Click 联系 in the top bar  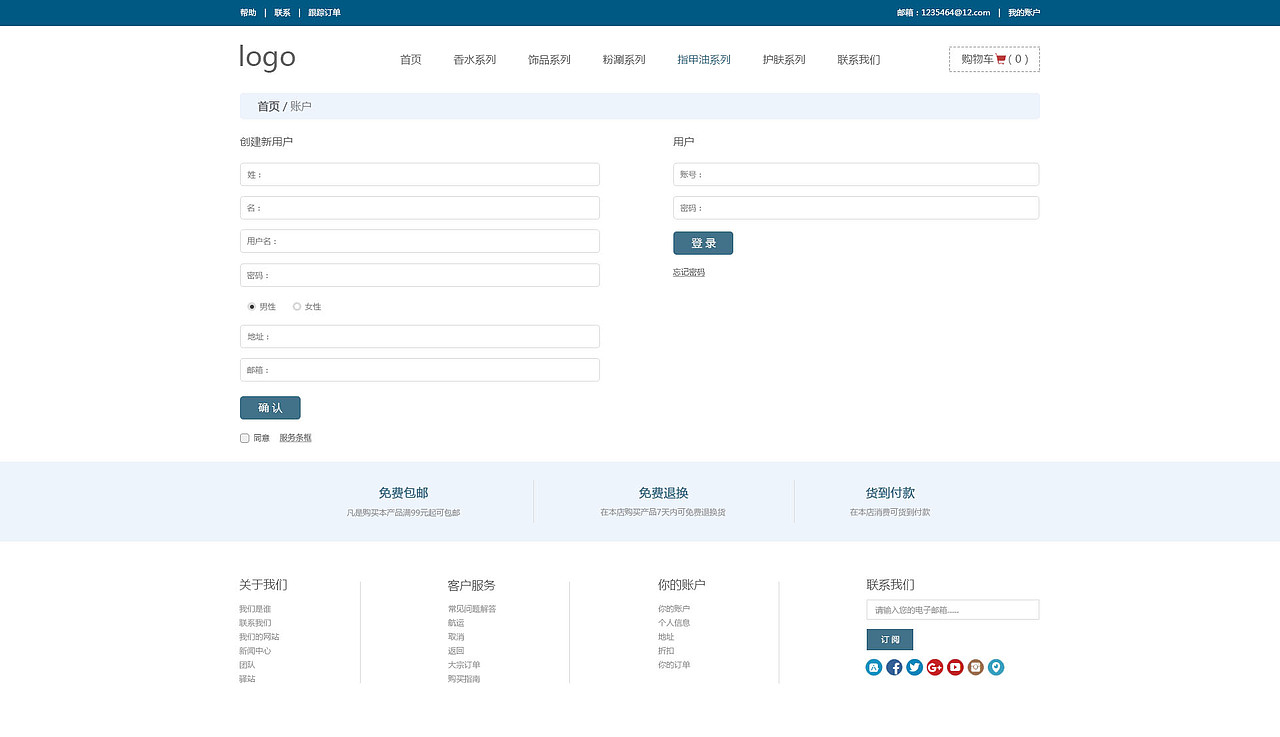pos(282,13)
